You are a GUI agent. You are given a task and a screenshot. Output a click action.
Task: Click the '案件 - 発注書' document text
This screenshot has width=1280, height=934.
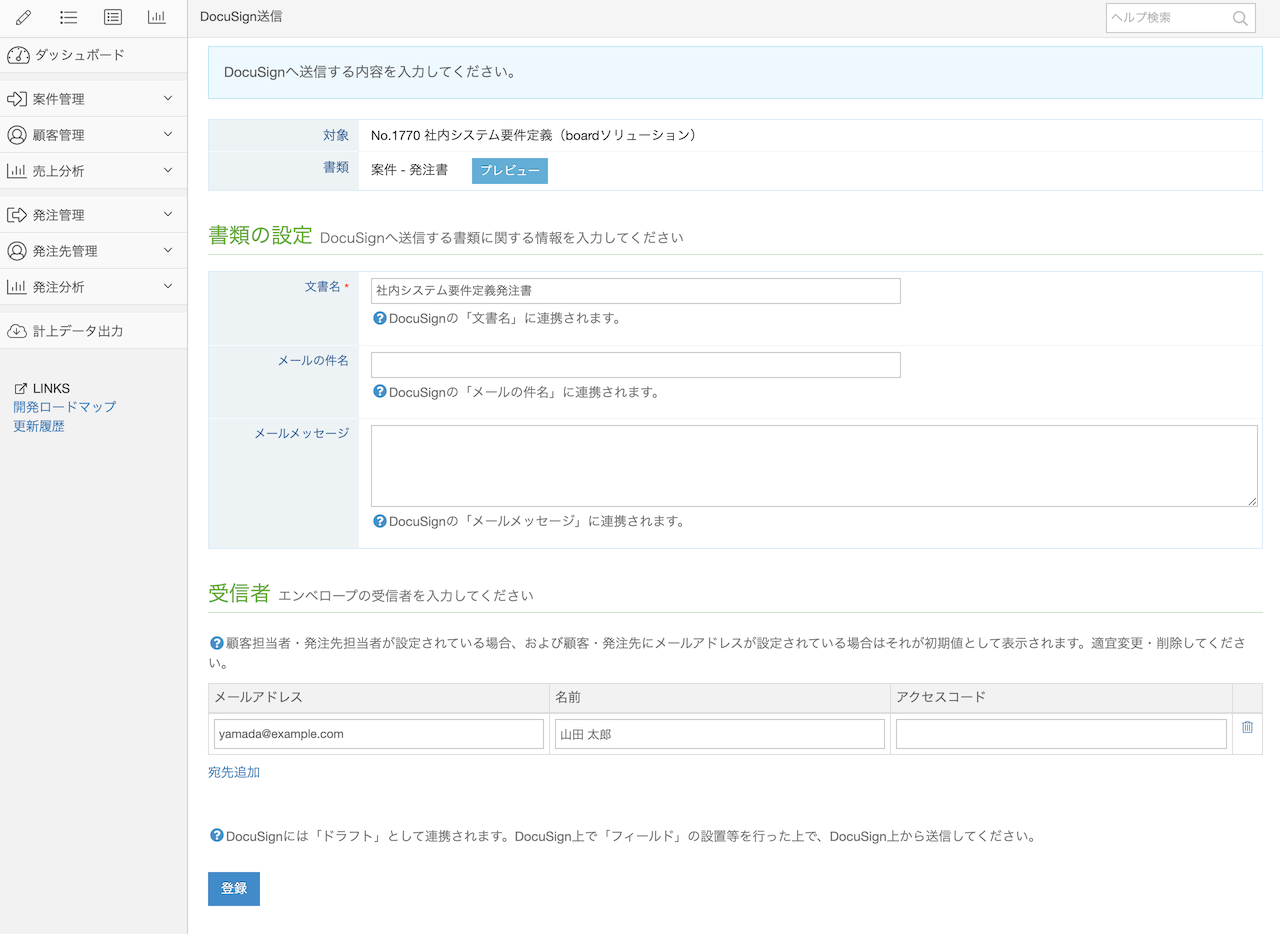409,171
